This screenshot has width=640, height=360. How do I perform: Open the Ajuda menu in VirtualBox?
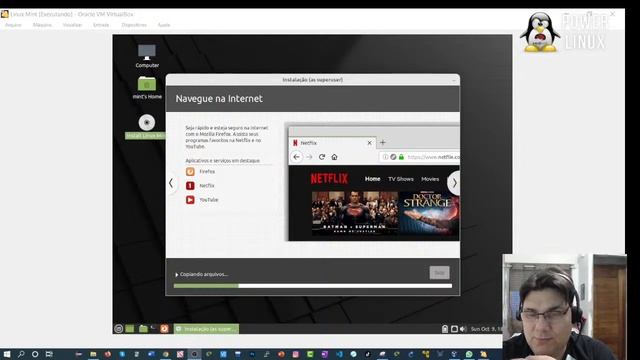coord(164,25)
